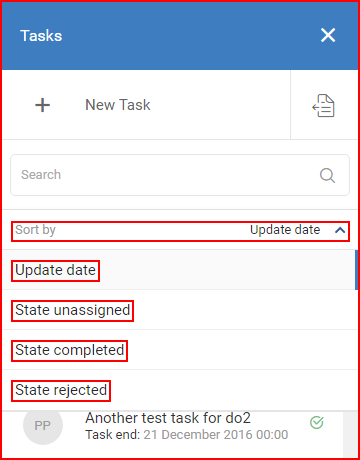The width and height of the screenshot is (360, 460).
Task: Open task Another test task for do2
Action: point(168,418)
